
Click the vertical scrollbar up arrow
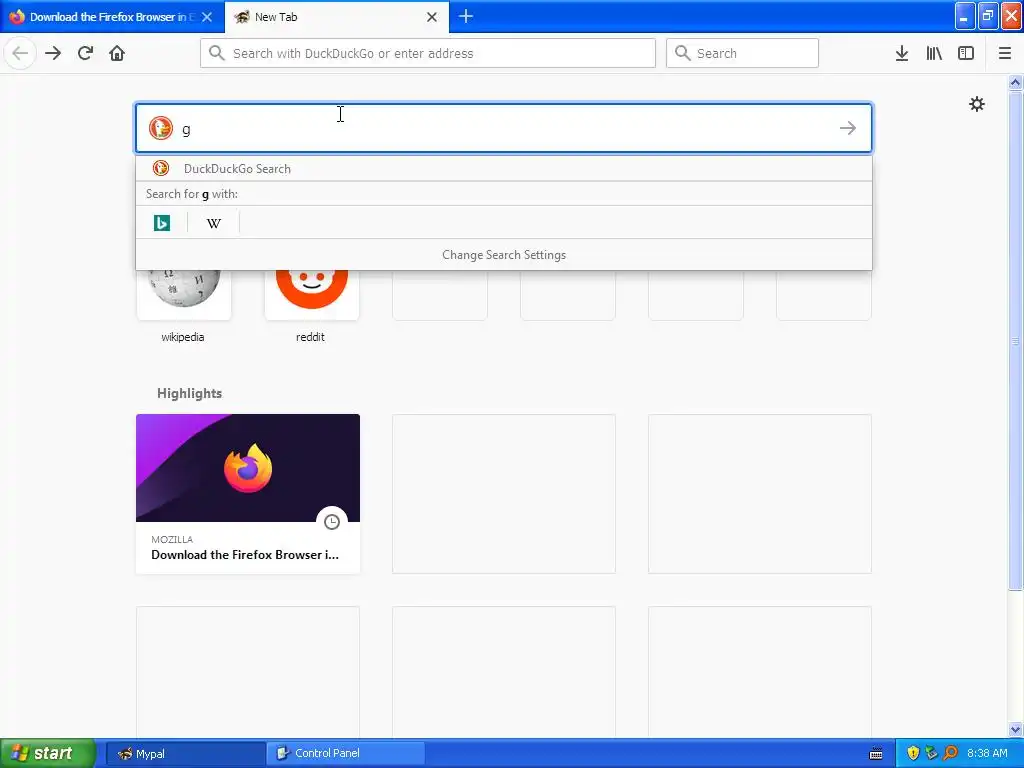point(1015,82)
